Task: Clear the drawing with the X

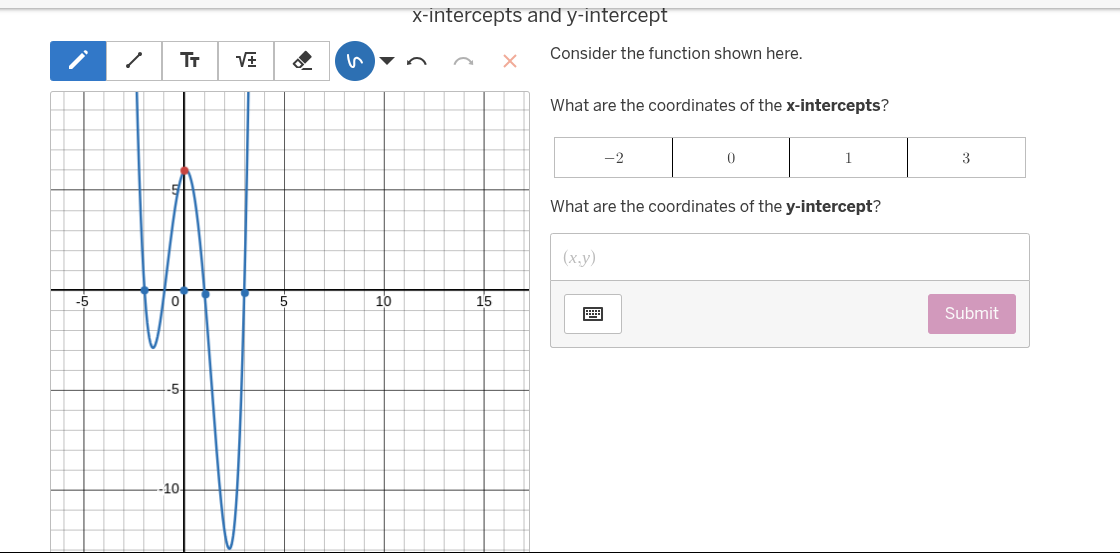Action: [509, 62]
